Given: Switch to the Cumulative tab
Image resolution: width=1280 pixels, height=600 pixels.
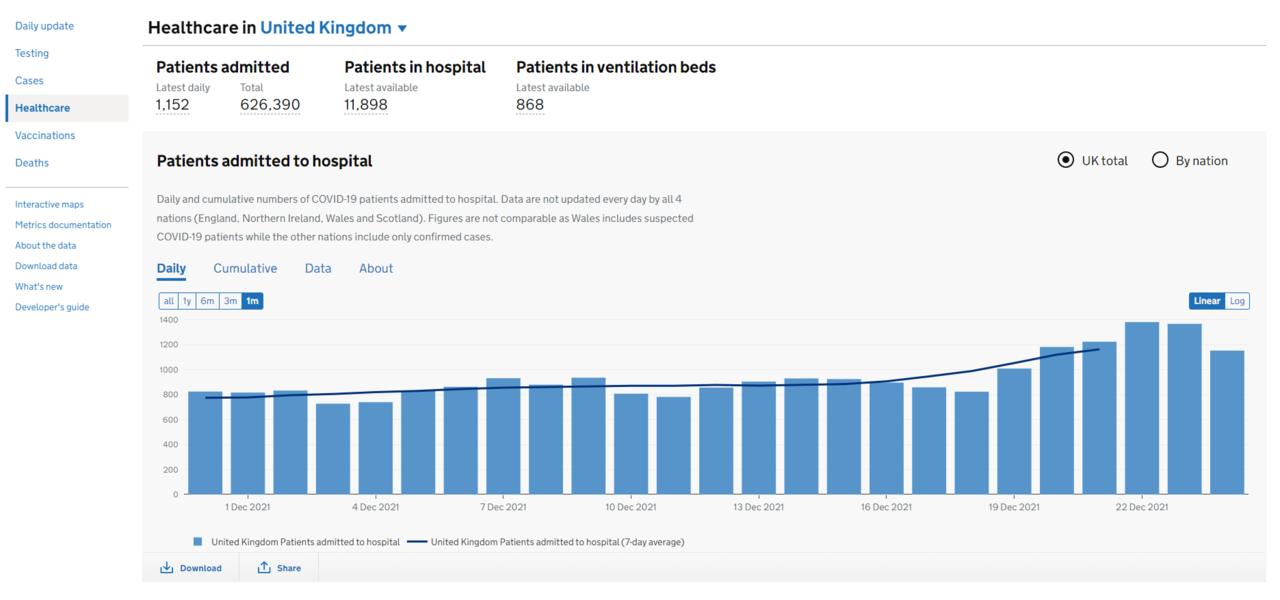Looking at the screenshot, I should point(245,268).
